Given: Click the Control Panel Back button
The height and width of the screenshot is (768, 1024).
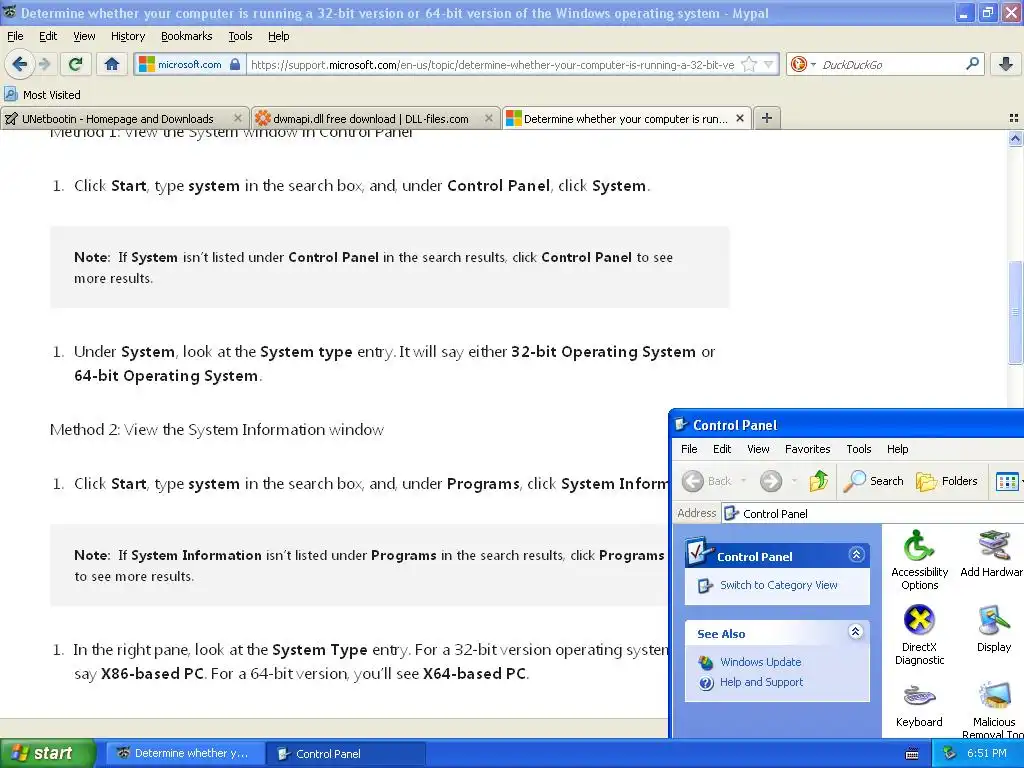Looking at the screenshot, I should 707,481.
